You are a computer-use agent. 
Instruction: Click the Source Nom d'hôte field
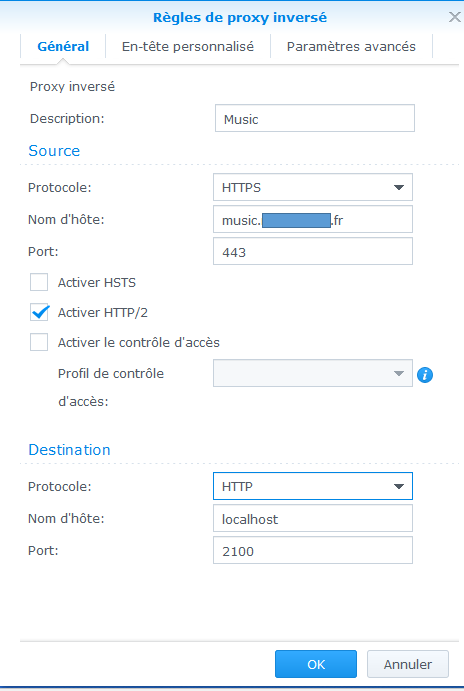tap(313, 219)
